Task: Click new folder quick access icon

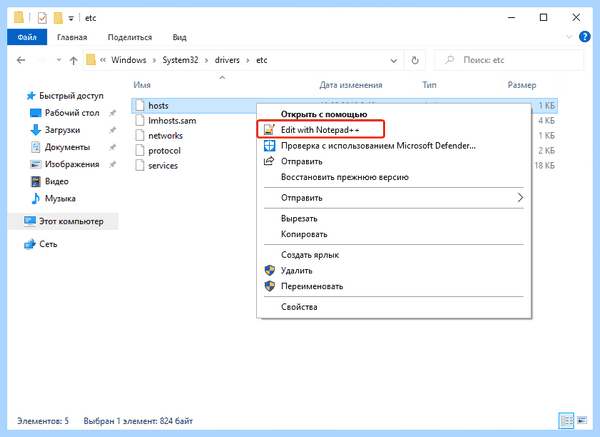Action: point(58,18)
